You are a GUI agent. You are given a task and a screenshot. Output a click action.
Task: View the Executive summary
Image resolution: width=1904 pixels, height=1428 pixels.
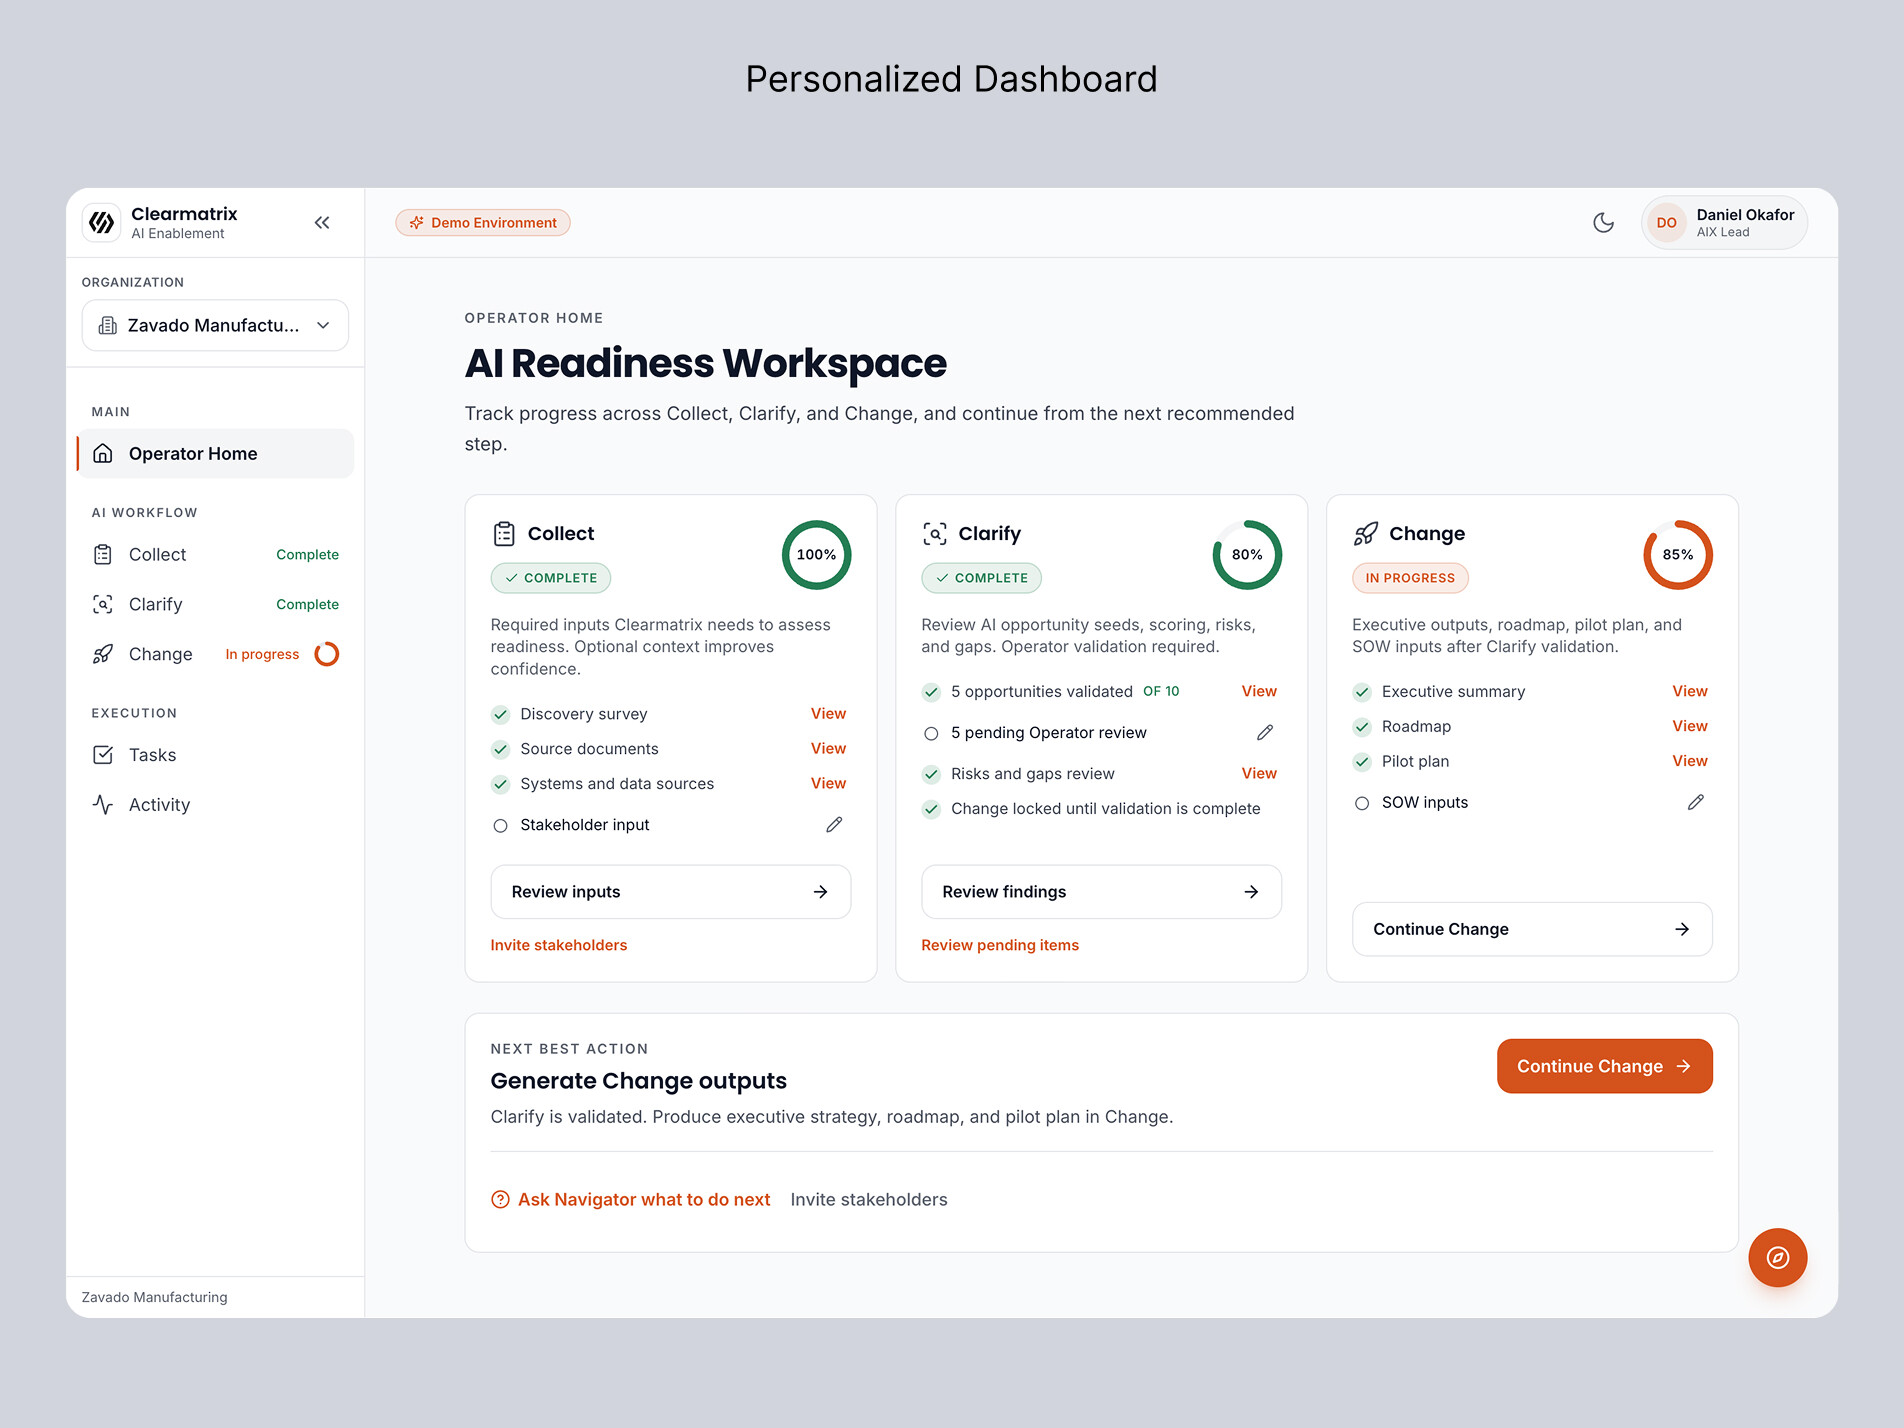[x=1690, y=692]
